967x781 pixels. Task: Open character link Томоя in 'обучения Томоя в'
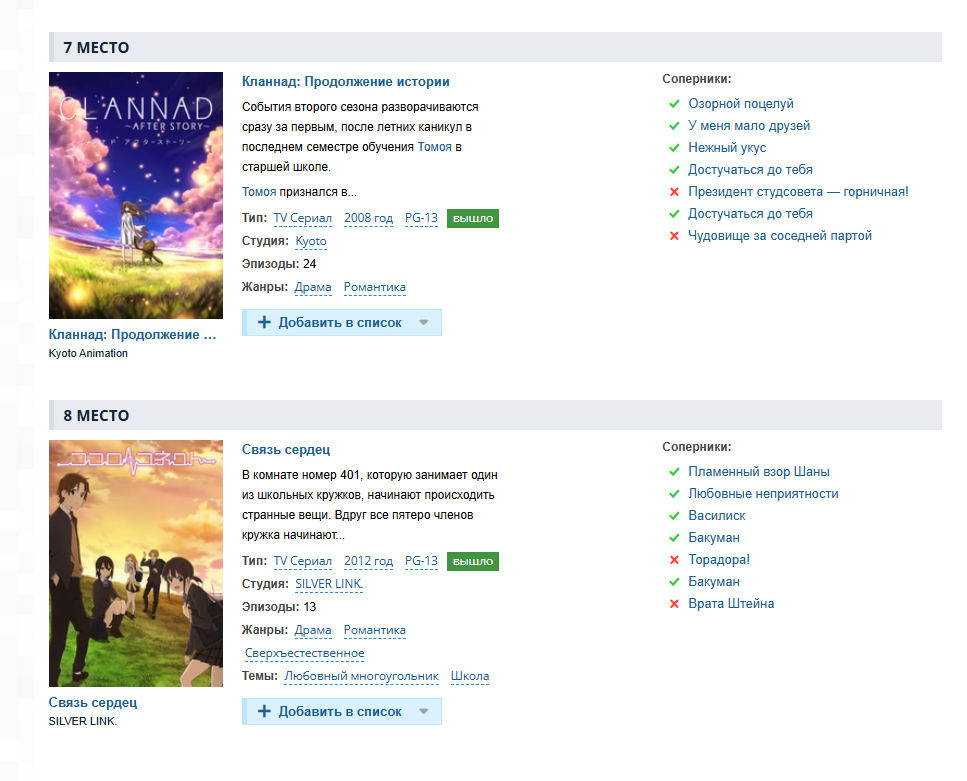coord(435,147)
